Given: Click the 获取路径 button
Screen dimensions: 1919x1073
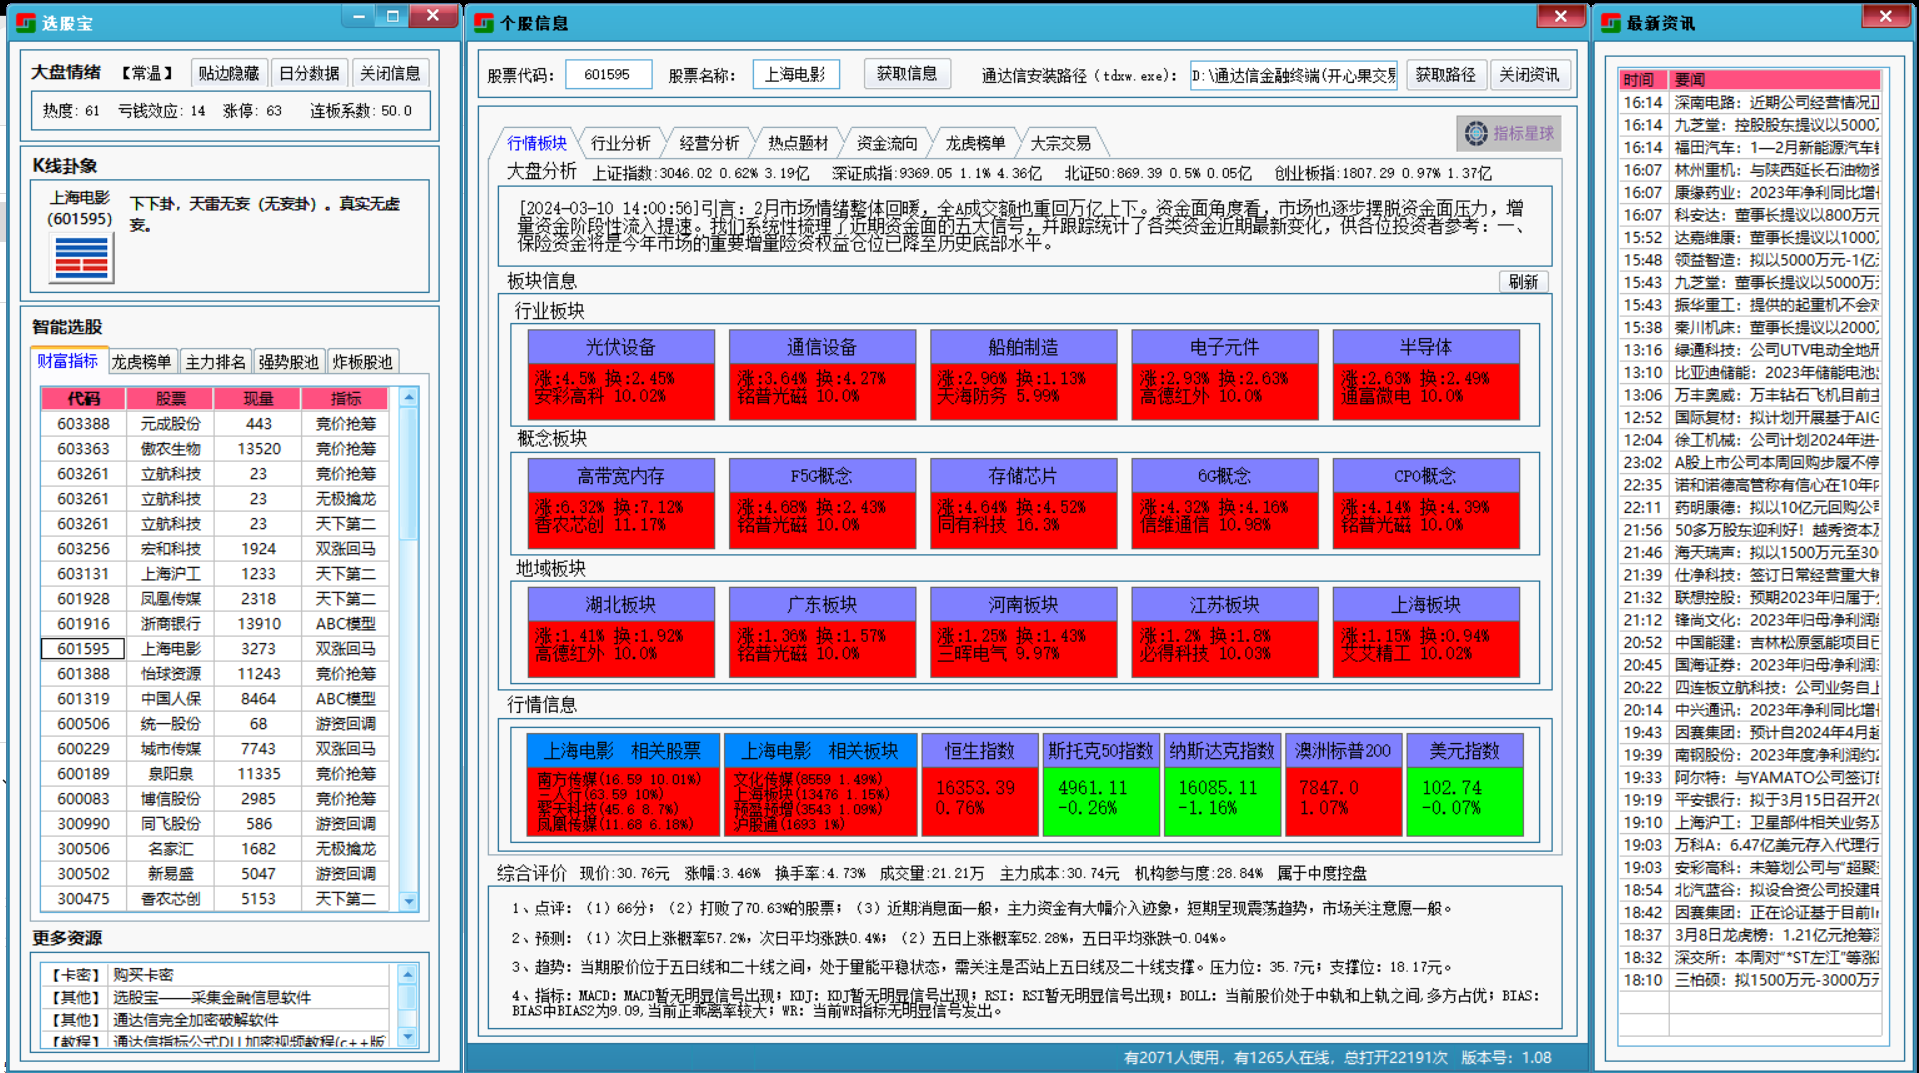Looking at the screenshot, I should coord(1445,74).
